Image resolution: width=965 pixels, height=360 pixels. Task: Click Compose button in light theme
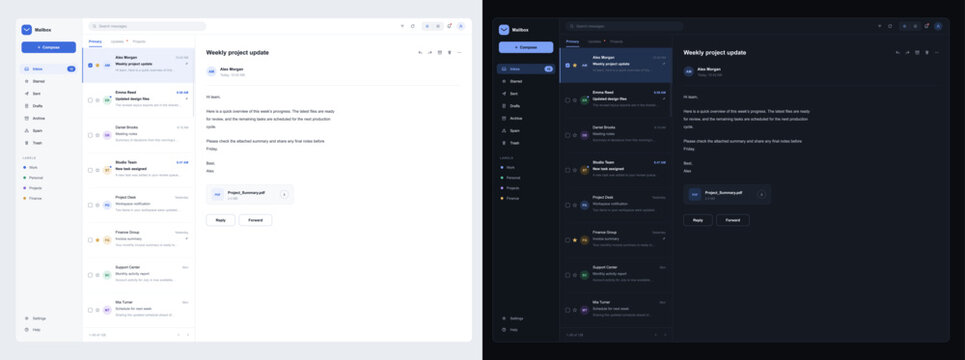(49, 47)
